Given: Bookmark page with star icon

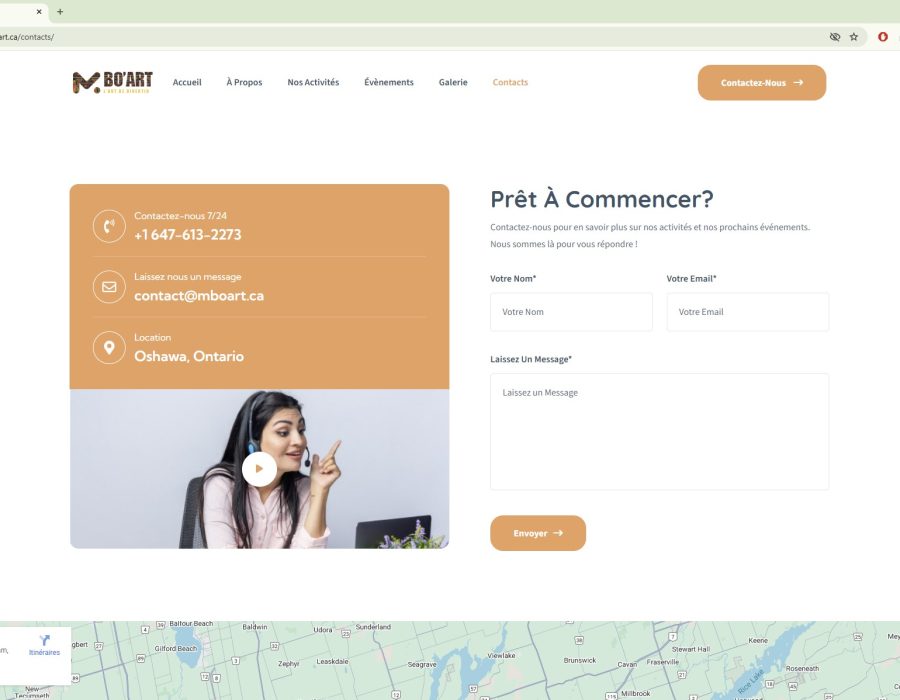Looking at the screenshot, I should 854,37.
